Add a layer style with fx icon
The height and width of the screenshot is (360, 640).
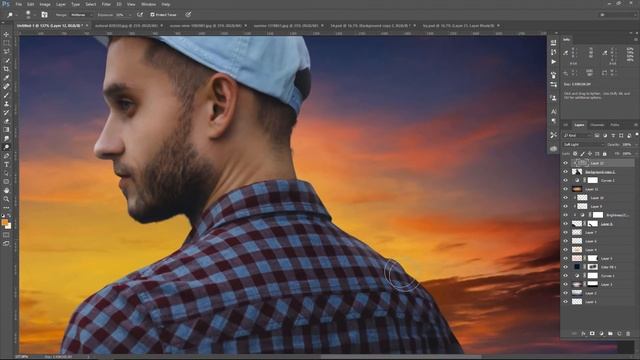[583, 333]
